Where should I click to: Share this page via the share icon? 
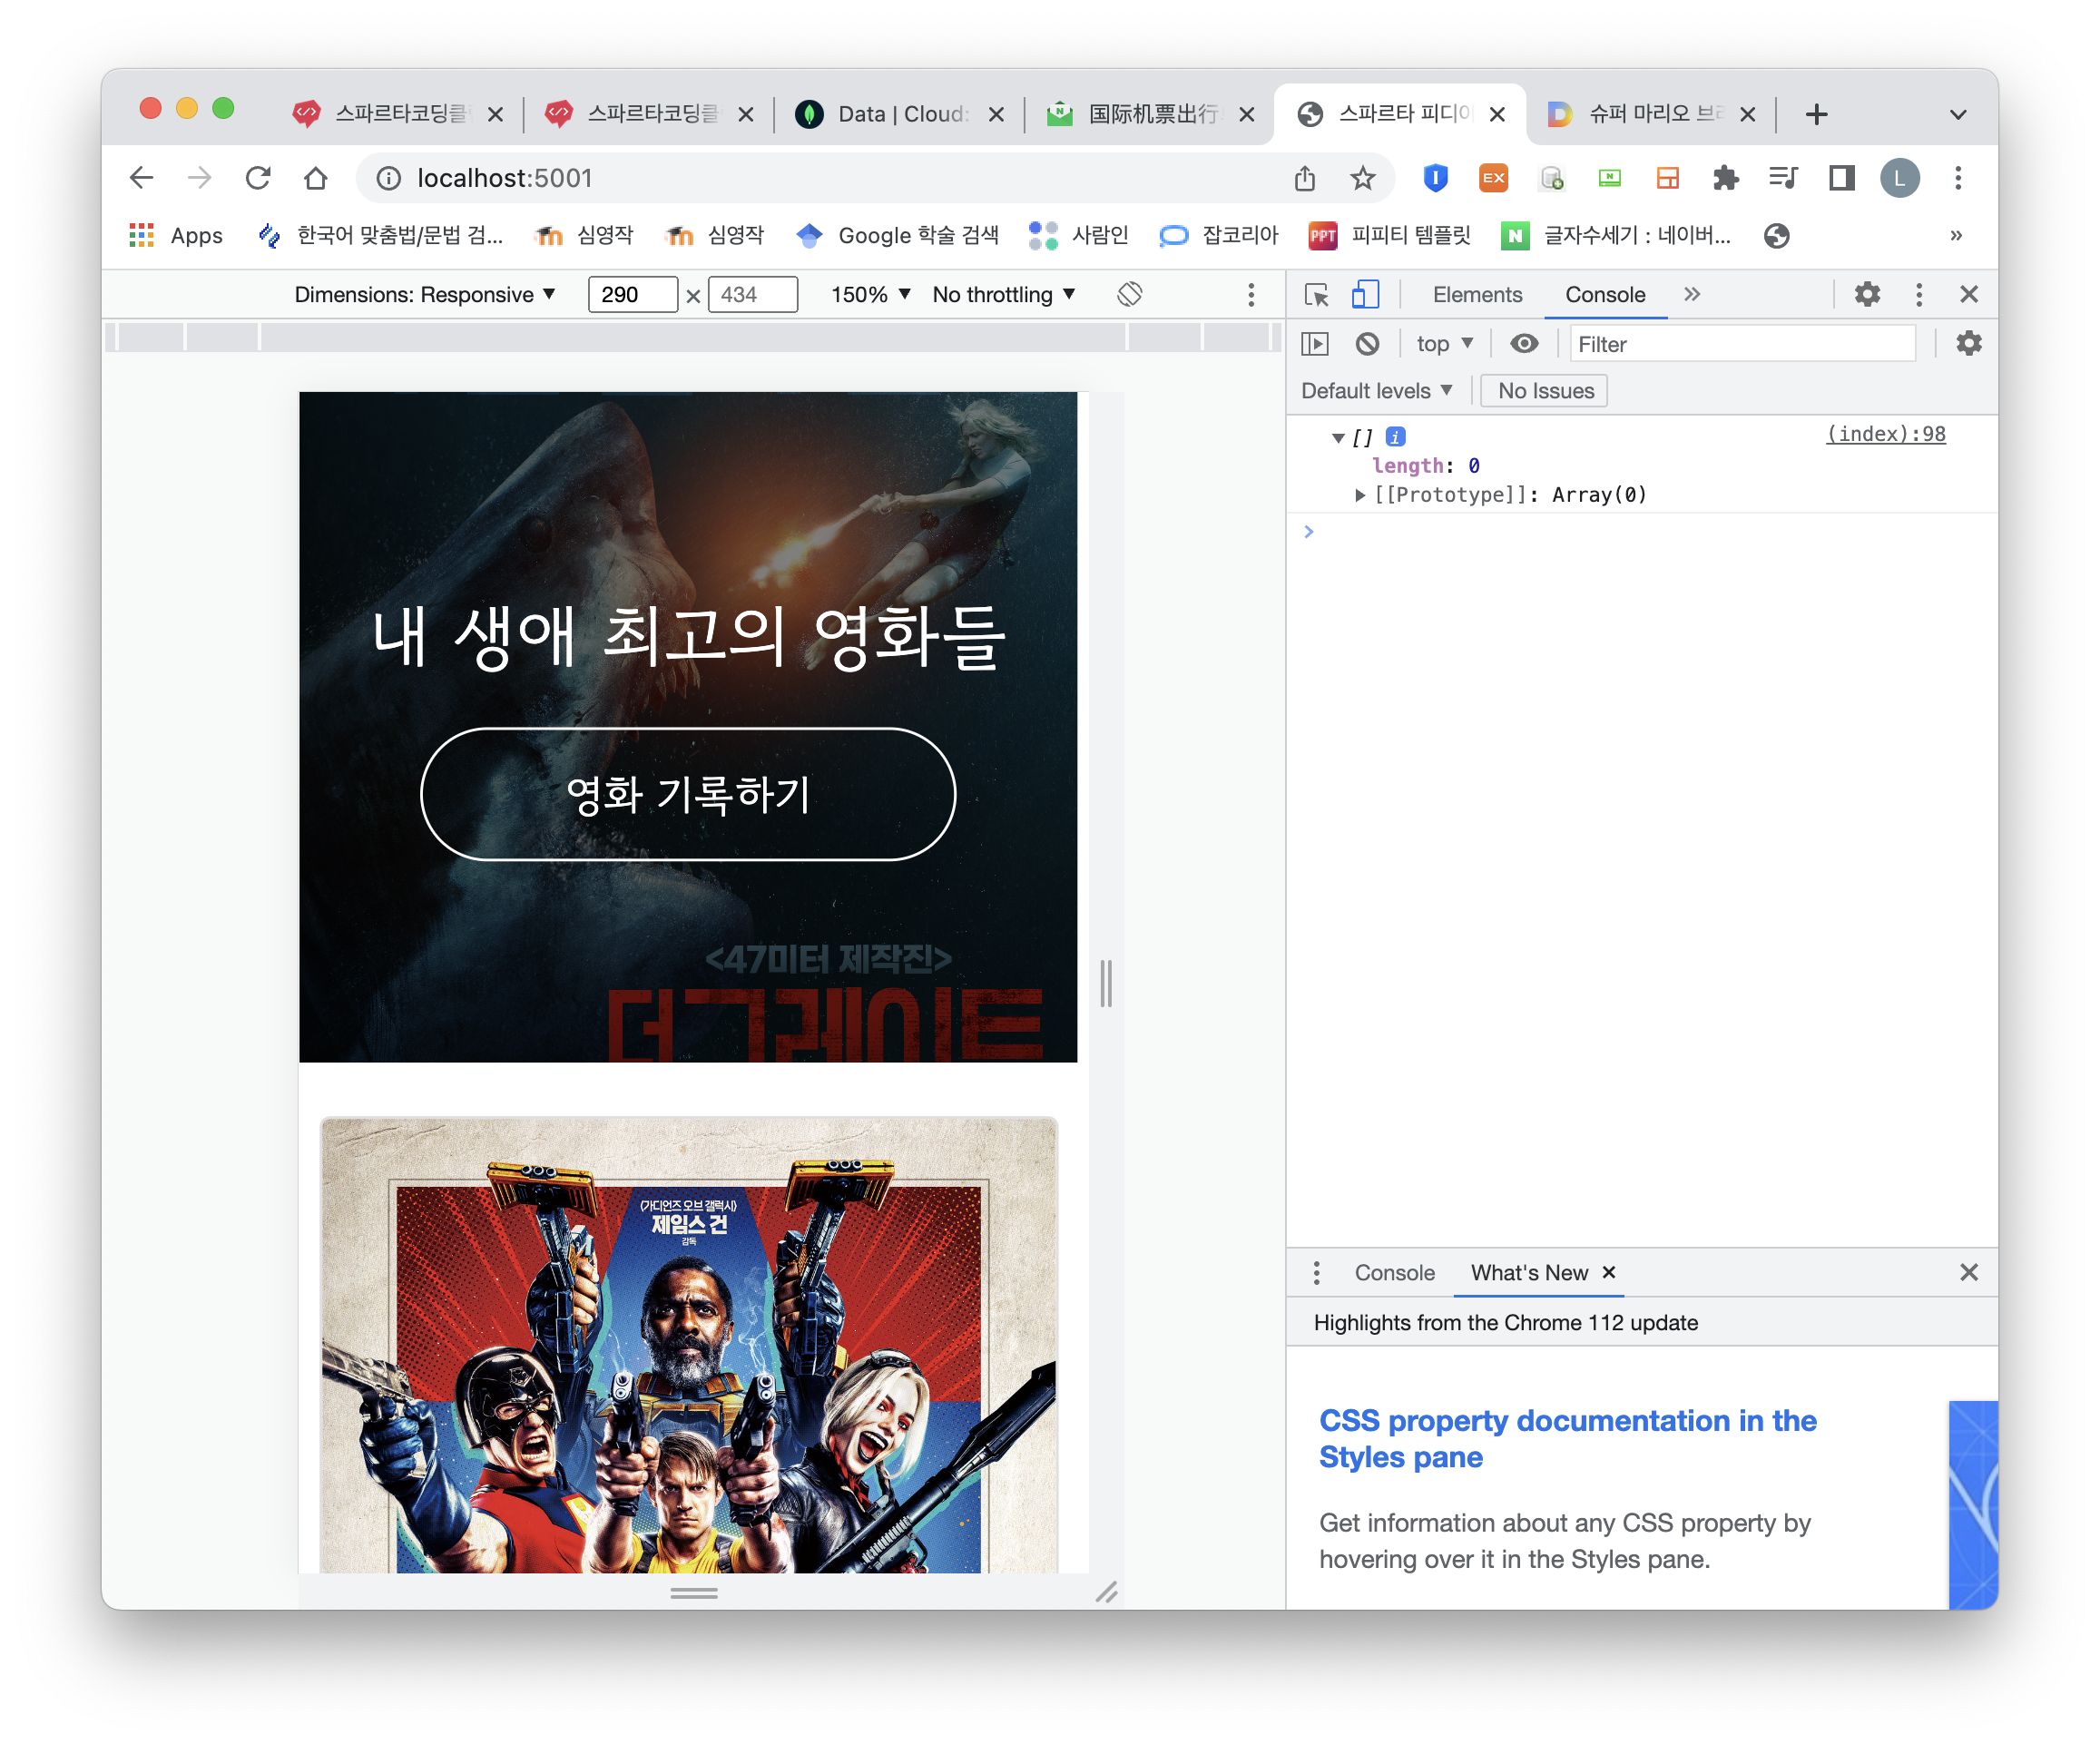pyautogui.click(x=1305, y=178)
